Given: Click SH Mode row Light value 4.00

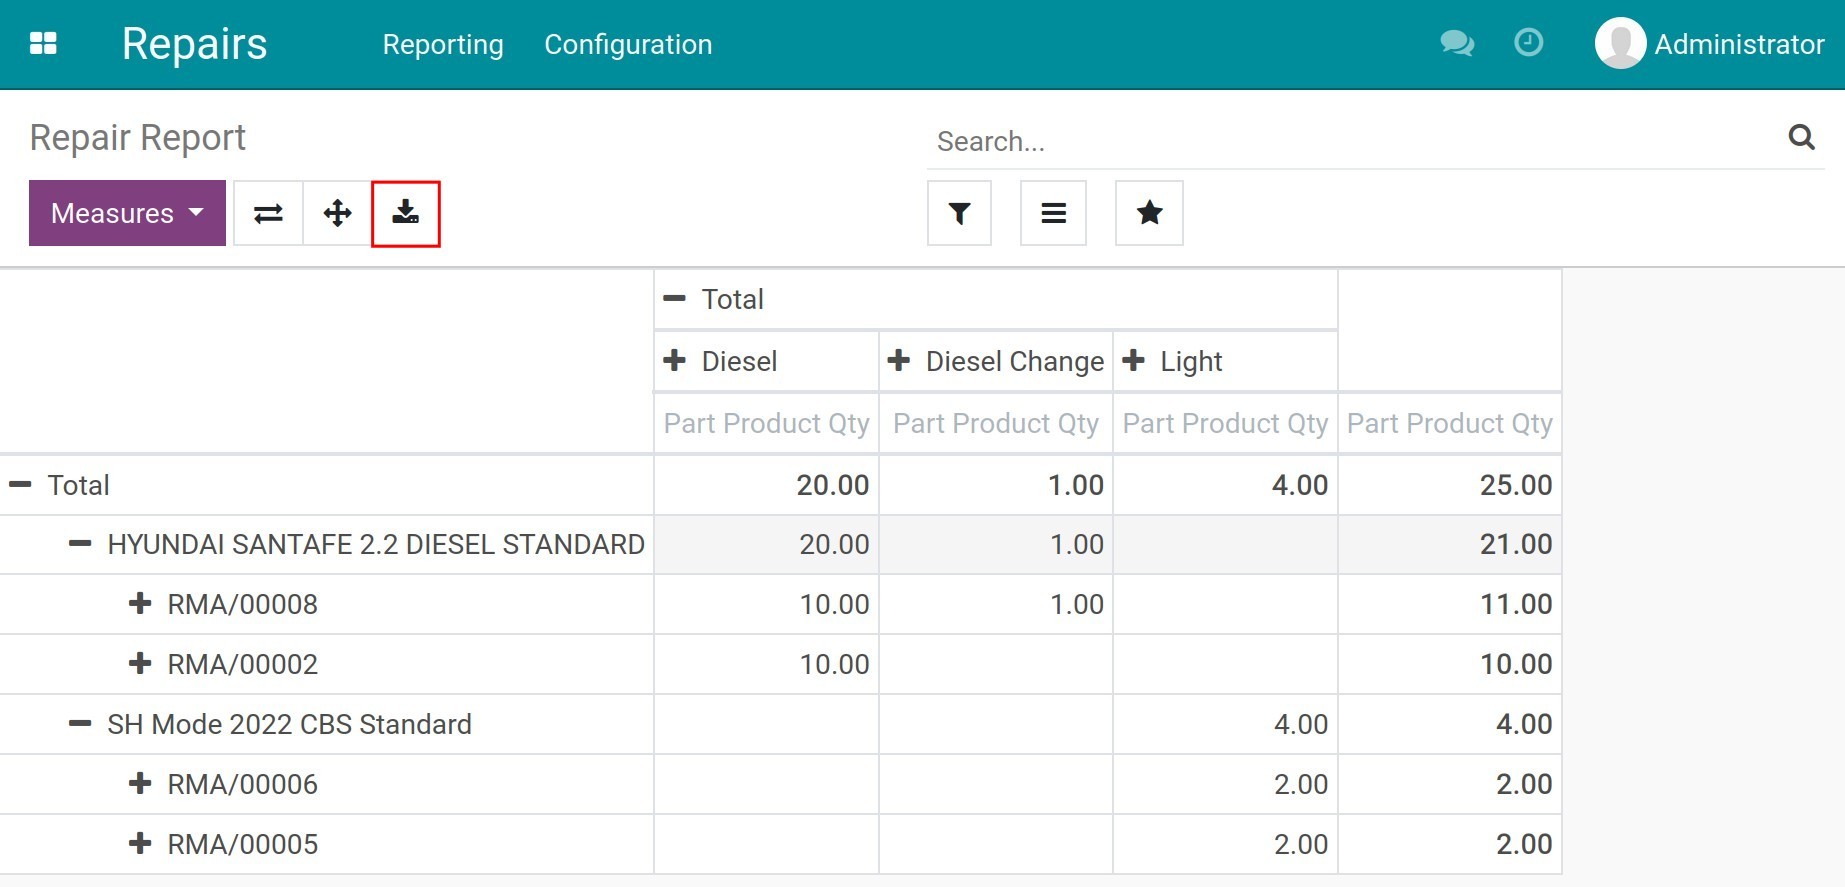Looking at the screenshot, I should (x=1301, y=724).
